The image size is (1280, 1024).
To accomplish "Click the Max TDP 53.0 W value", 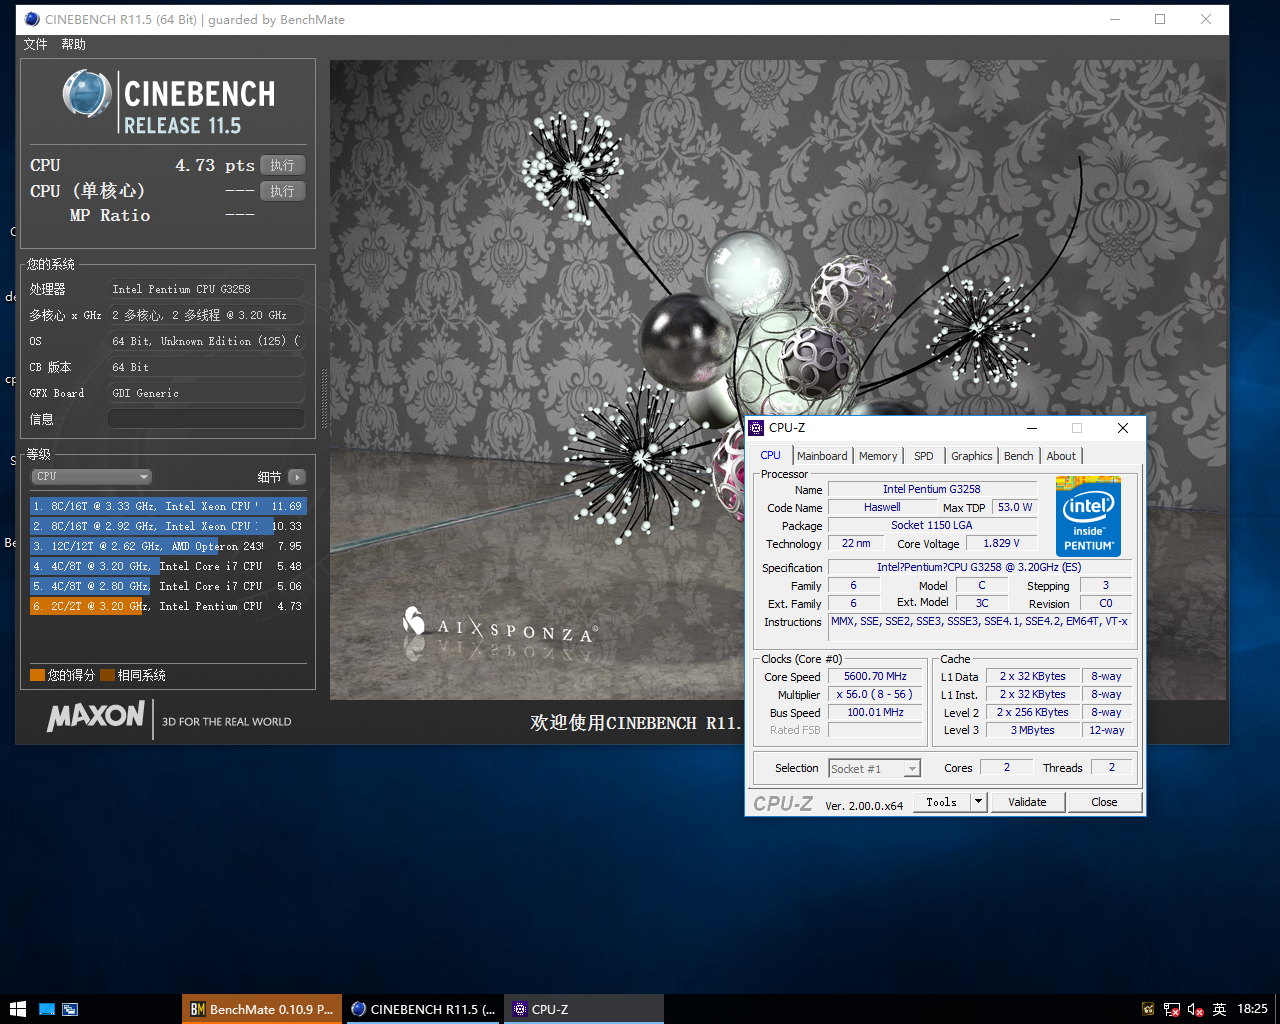I will (x=1015, y=507).
